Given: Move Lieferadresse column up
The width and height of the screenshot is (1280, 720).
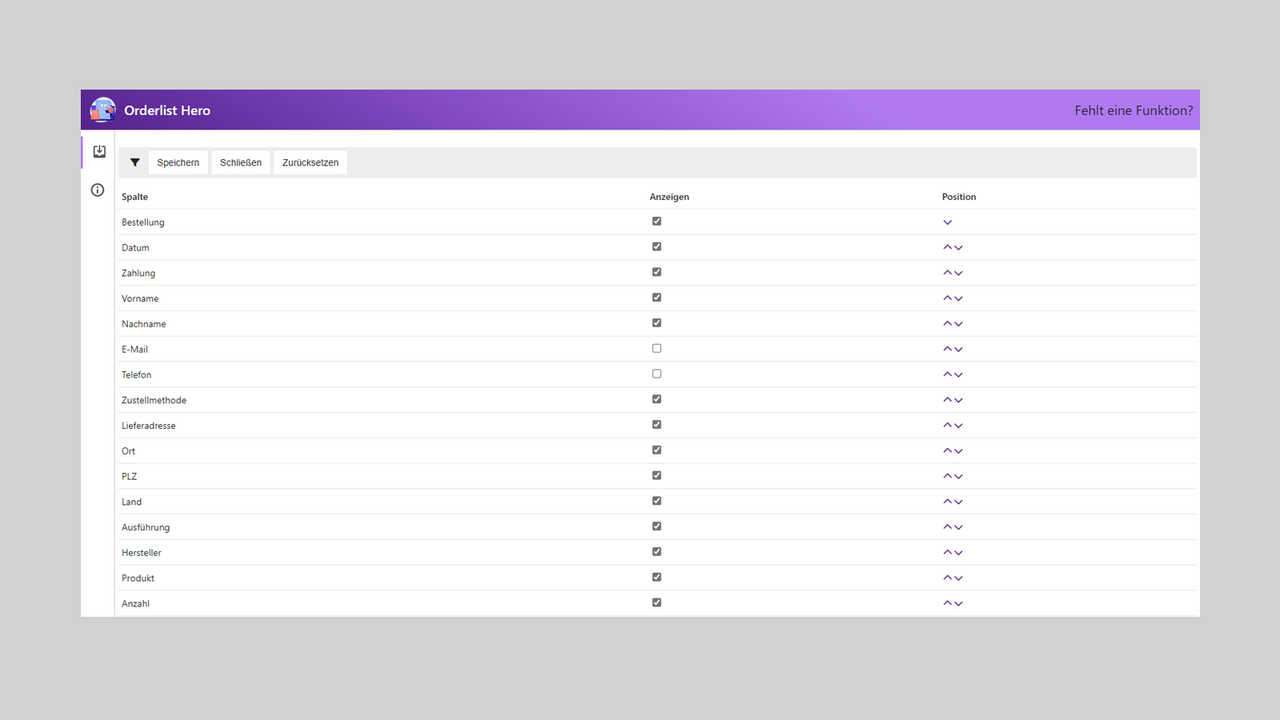Looking at the screenshot, I should [948, 426].
